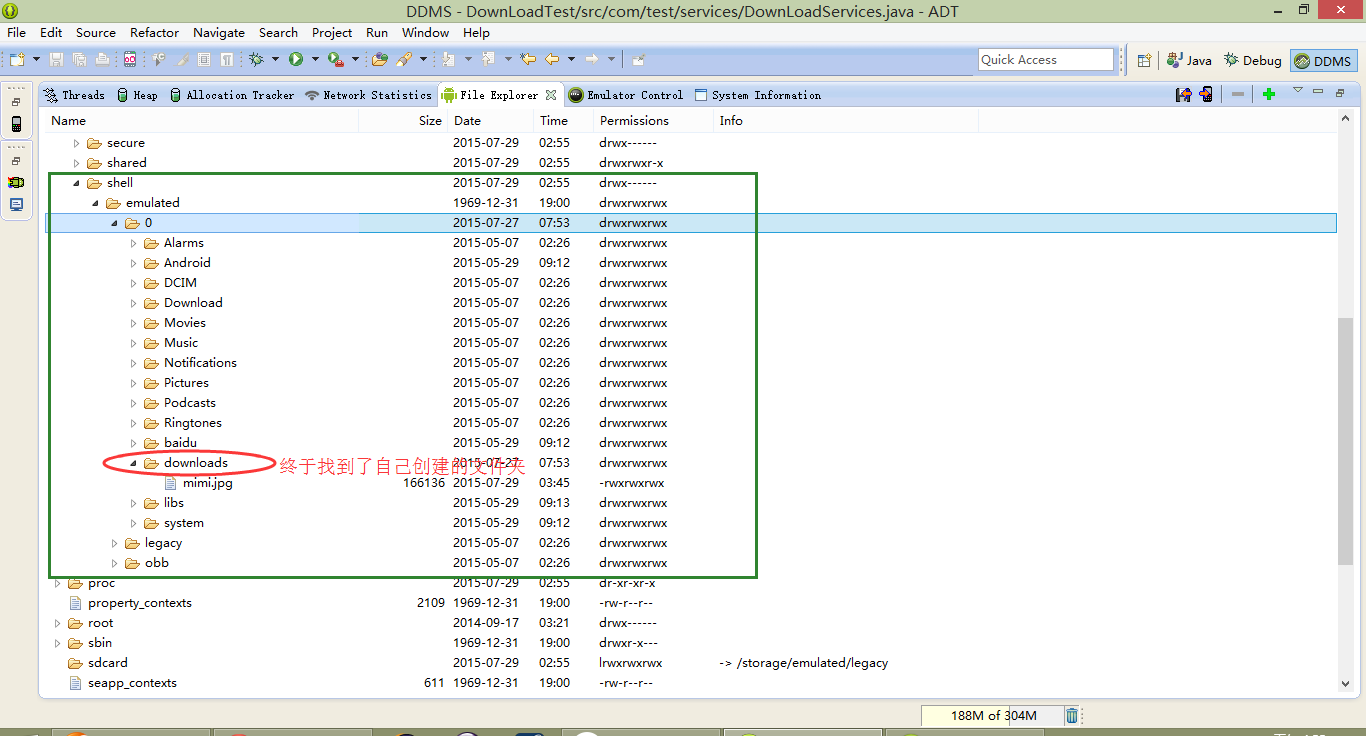Select the mimi.jpg file
Image resolution: width=1366 pixels, height=736 pixels.
coord(207,483)
